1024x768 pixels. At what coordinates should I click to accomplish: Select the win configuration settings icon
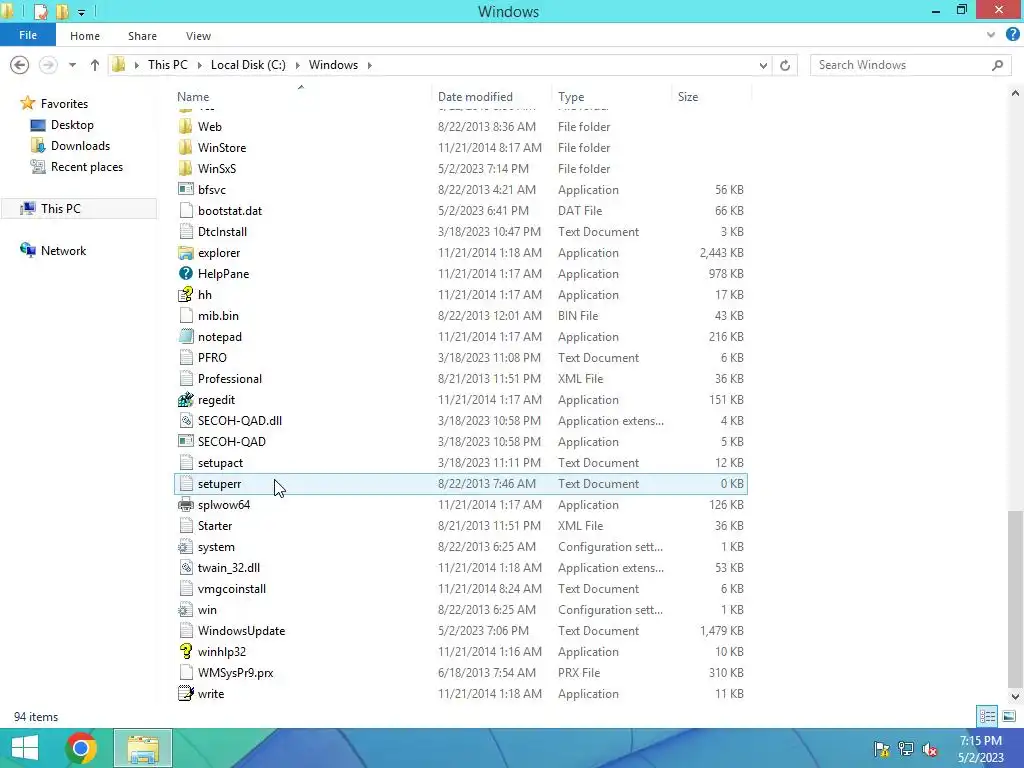185,610
